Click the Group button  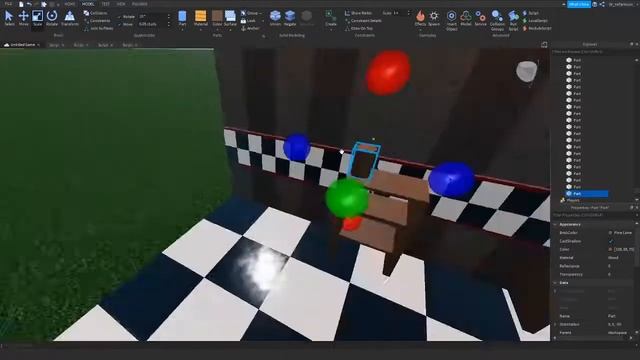(x=250, y=13)
